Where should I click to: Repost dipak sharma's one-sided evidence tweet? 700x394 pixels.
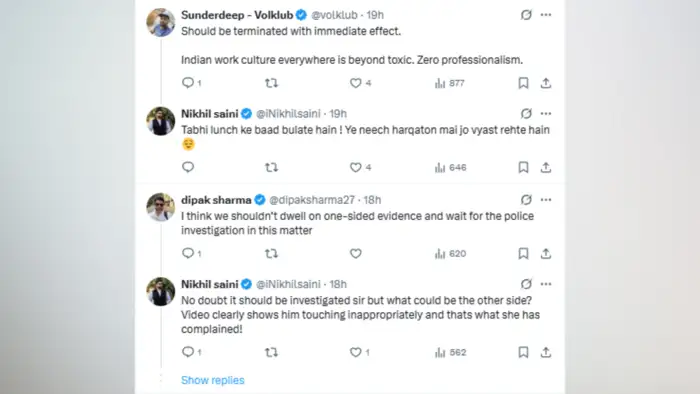point(271,253)
